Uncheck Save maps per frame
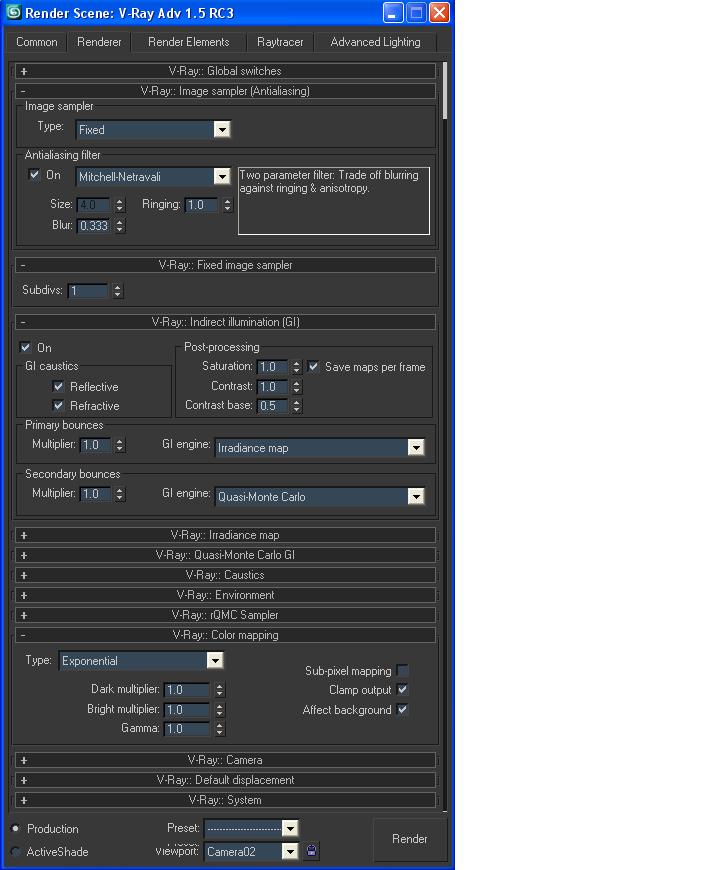Viewport: 720px width, 870px height. pyautogui.click(x=313, y=366)
